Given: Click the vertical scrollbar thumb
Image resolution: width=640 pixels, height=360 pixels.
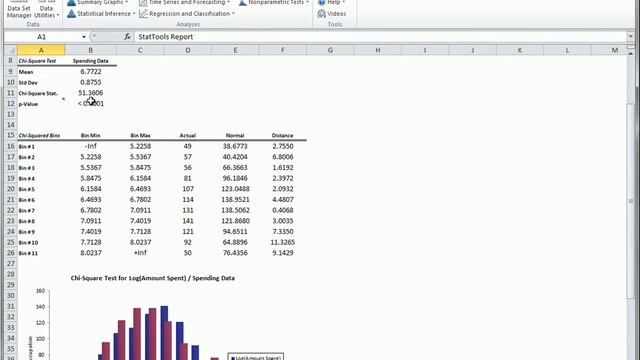Looking at the screenshot, I should point(631,202).
